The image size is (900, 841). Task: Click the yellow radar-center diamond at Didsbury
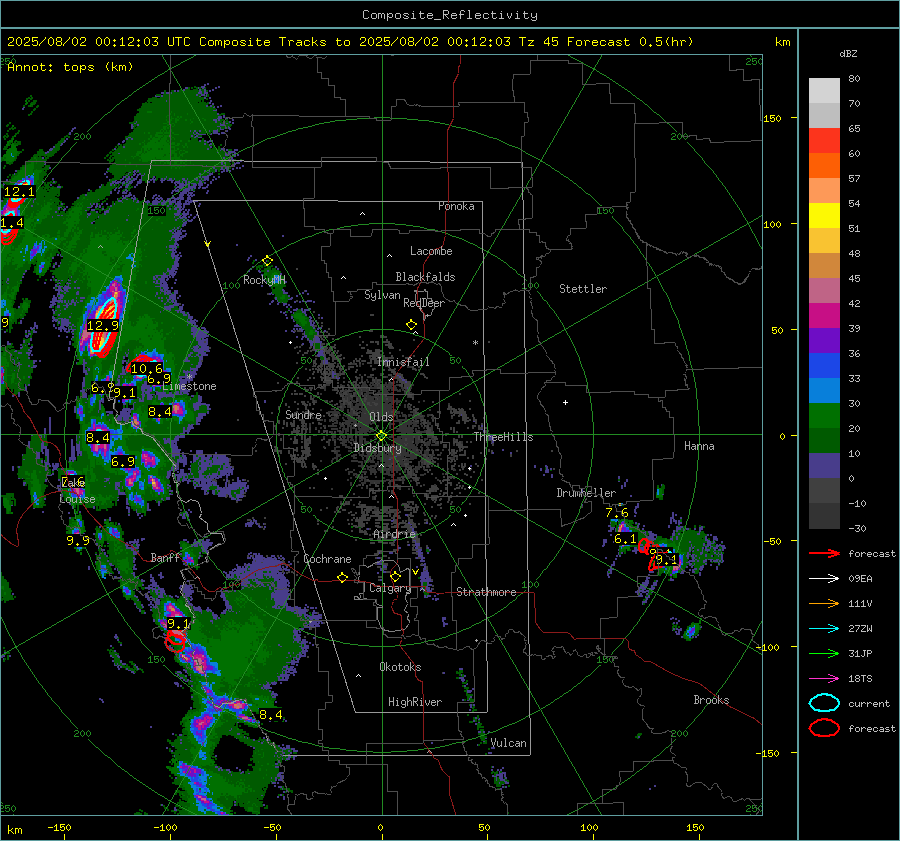click(381, 435)
